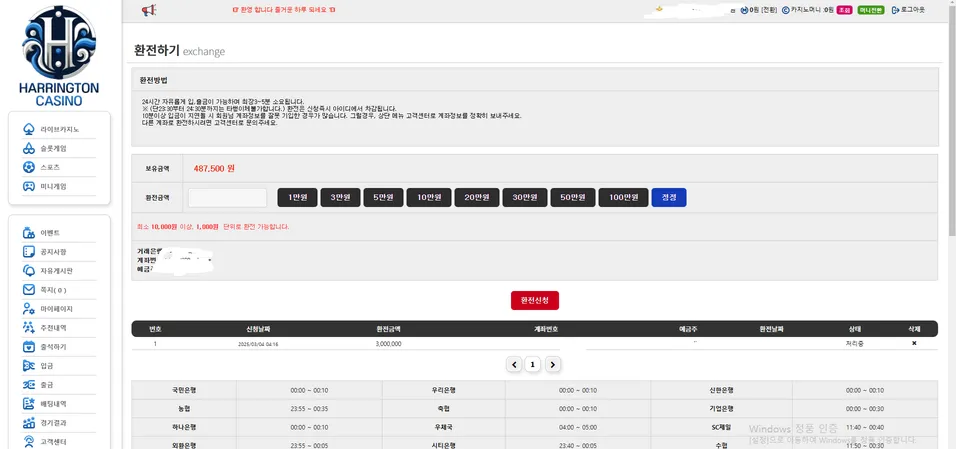Select the 슬롯게임 sidebar icon
956x449 pixels.
coord(28,148)
